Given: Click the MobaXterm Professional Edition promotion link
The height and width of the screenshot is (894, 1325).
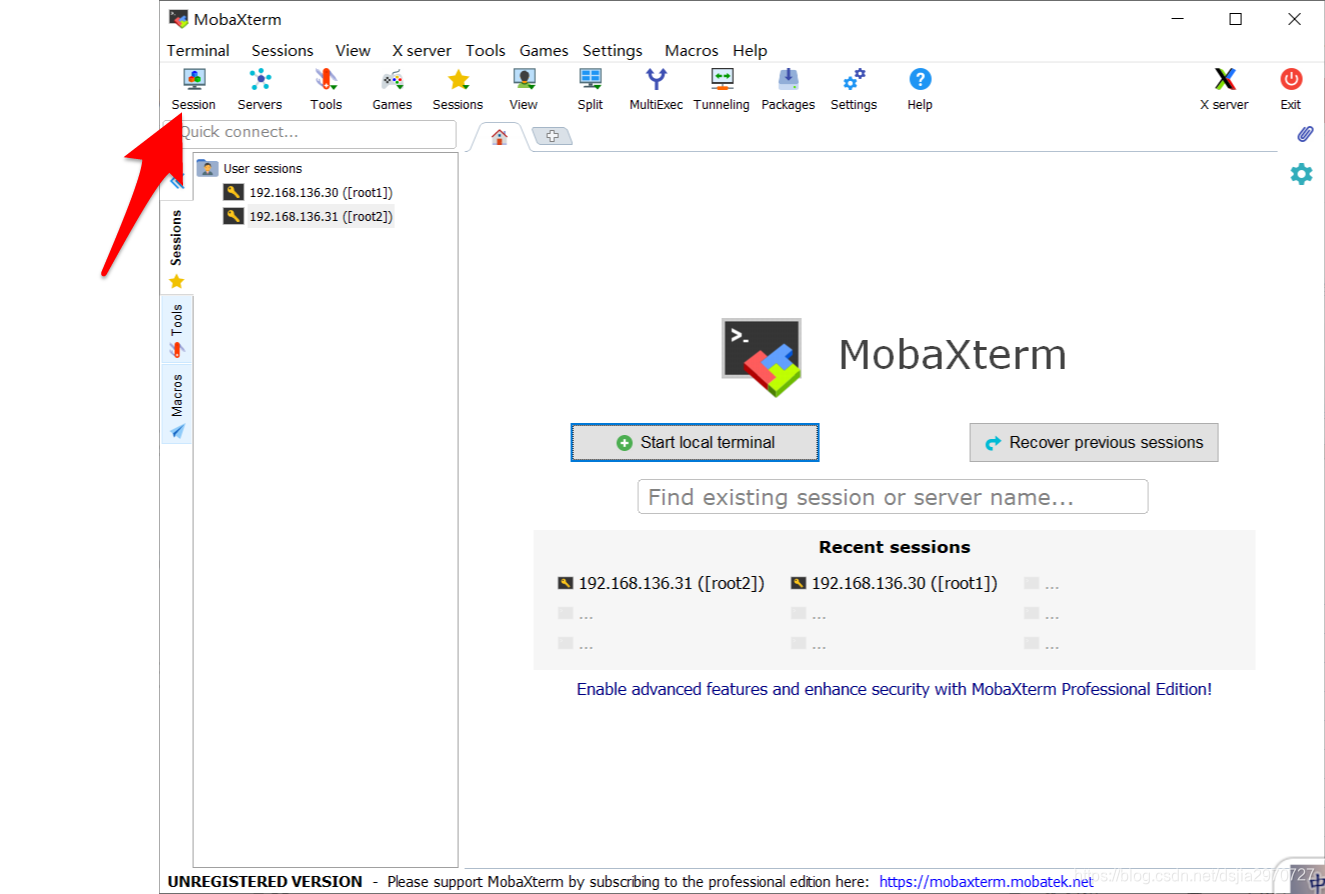Looking at the screenshot, I should [x=894, y=689].
